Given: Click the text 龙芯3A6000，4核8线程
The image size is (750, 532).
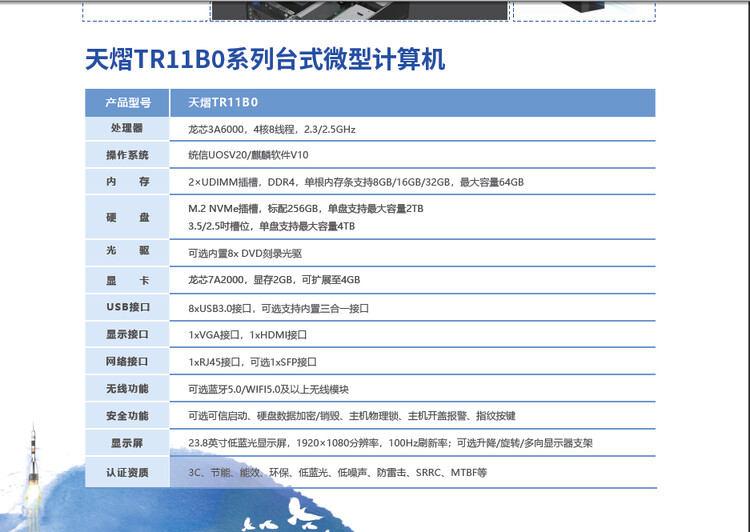Looking at the screenshot, I should click(241, 129).
